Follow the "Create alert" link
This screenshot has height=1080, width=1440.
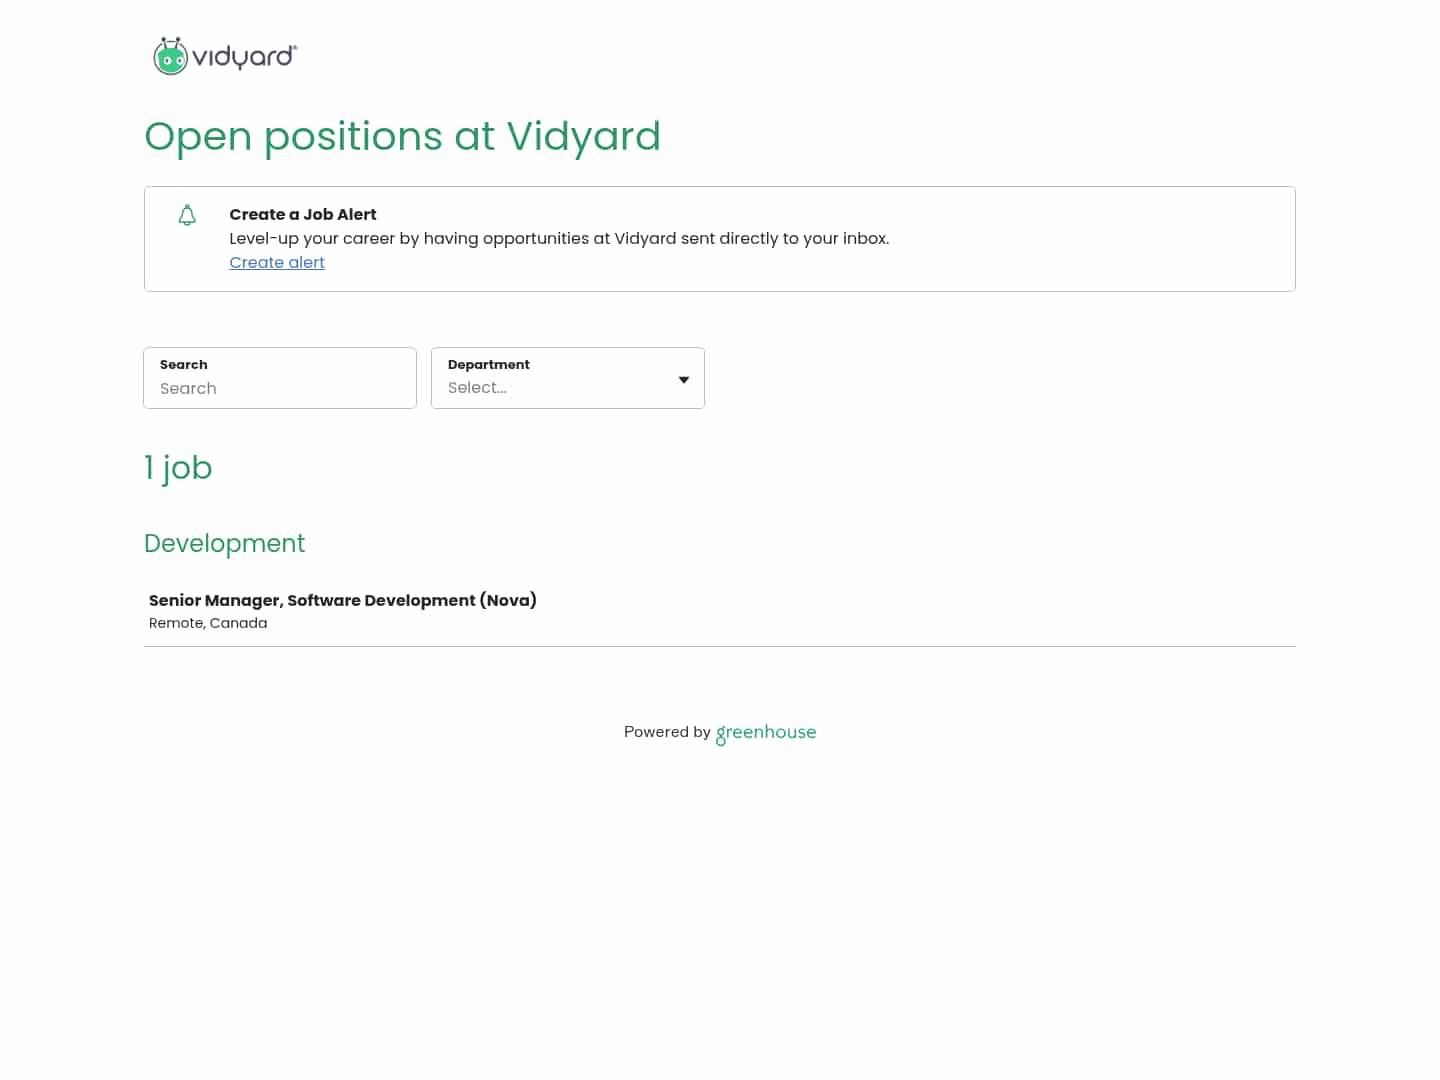pos(277,263)
